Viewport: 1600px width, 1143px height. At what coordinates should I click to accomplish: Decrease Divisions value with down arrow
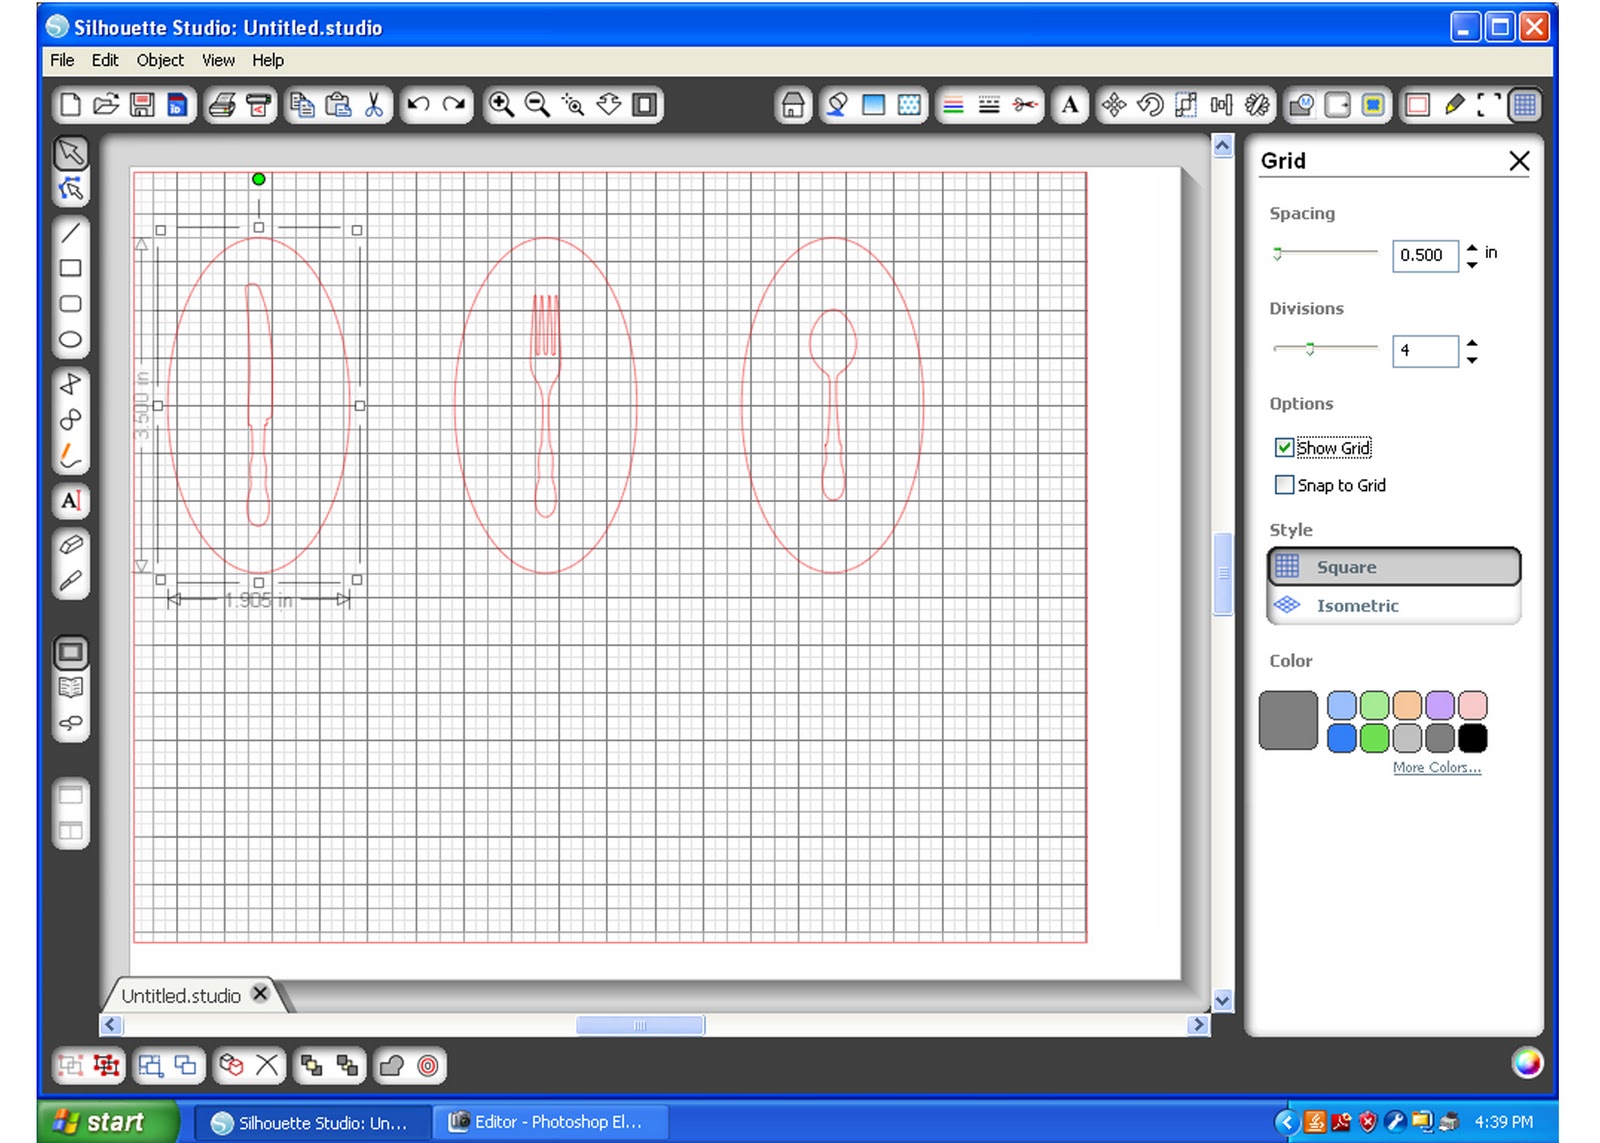(1472, 359)
